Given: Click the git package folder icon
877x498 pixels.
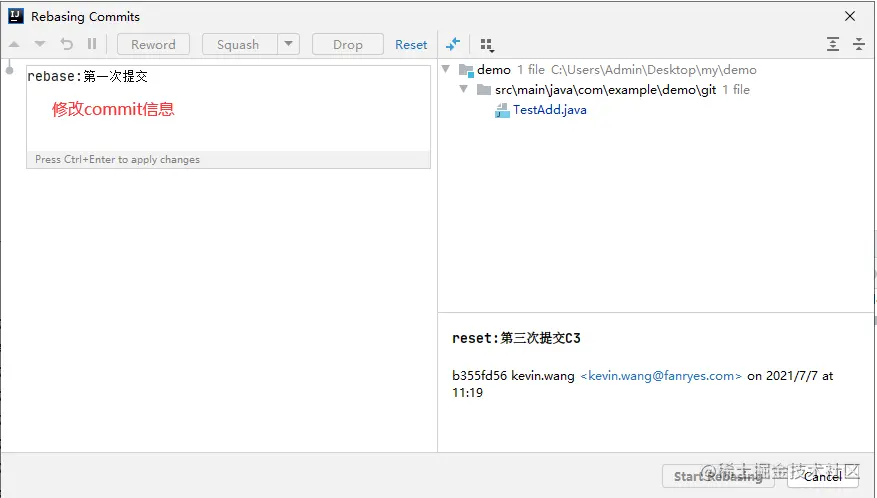Looking at the screenshot, I should pos(484,90).
